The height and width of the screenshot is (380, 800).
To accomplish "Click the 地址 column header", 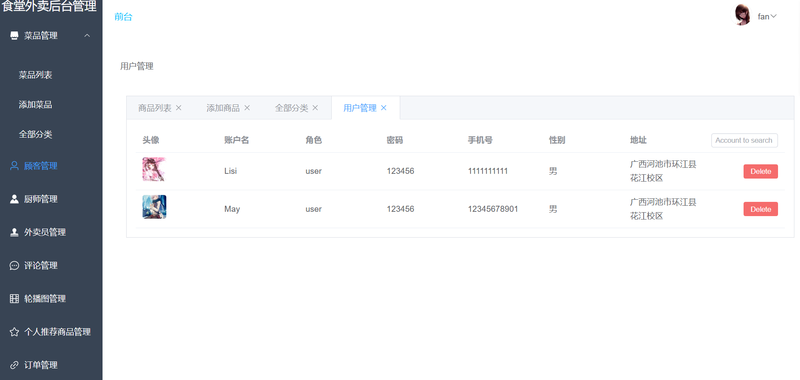I will pos(638,140).
